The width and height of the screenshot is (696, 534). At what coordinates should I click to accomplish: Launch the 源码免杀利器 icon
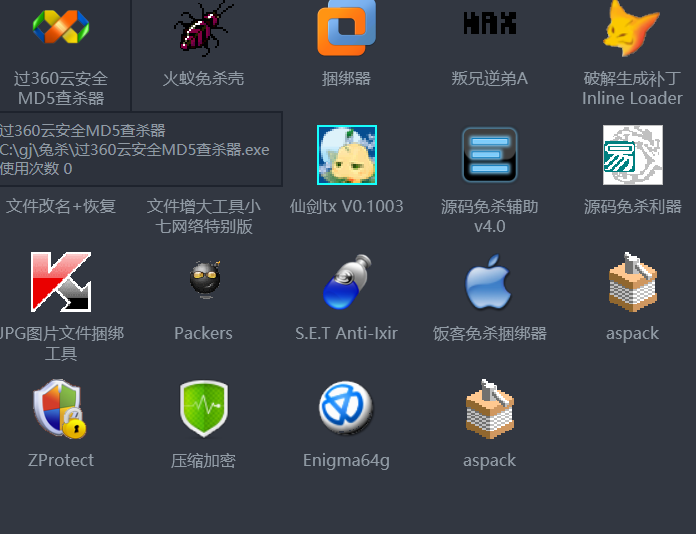633,155
